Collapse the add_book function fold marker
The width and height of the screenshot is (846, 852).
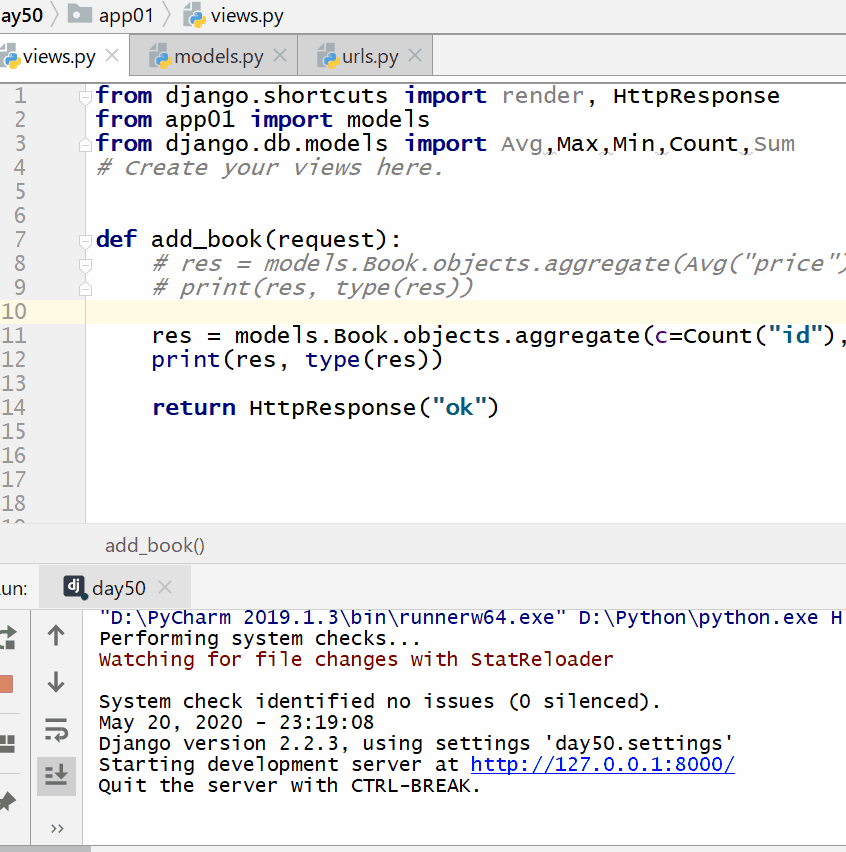(x=86, y=240)
